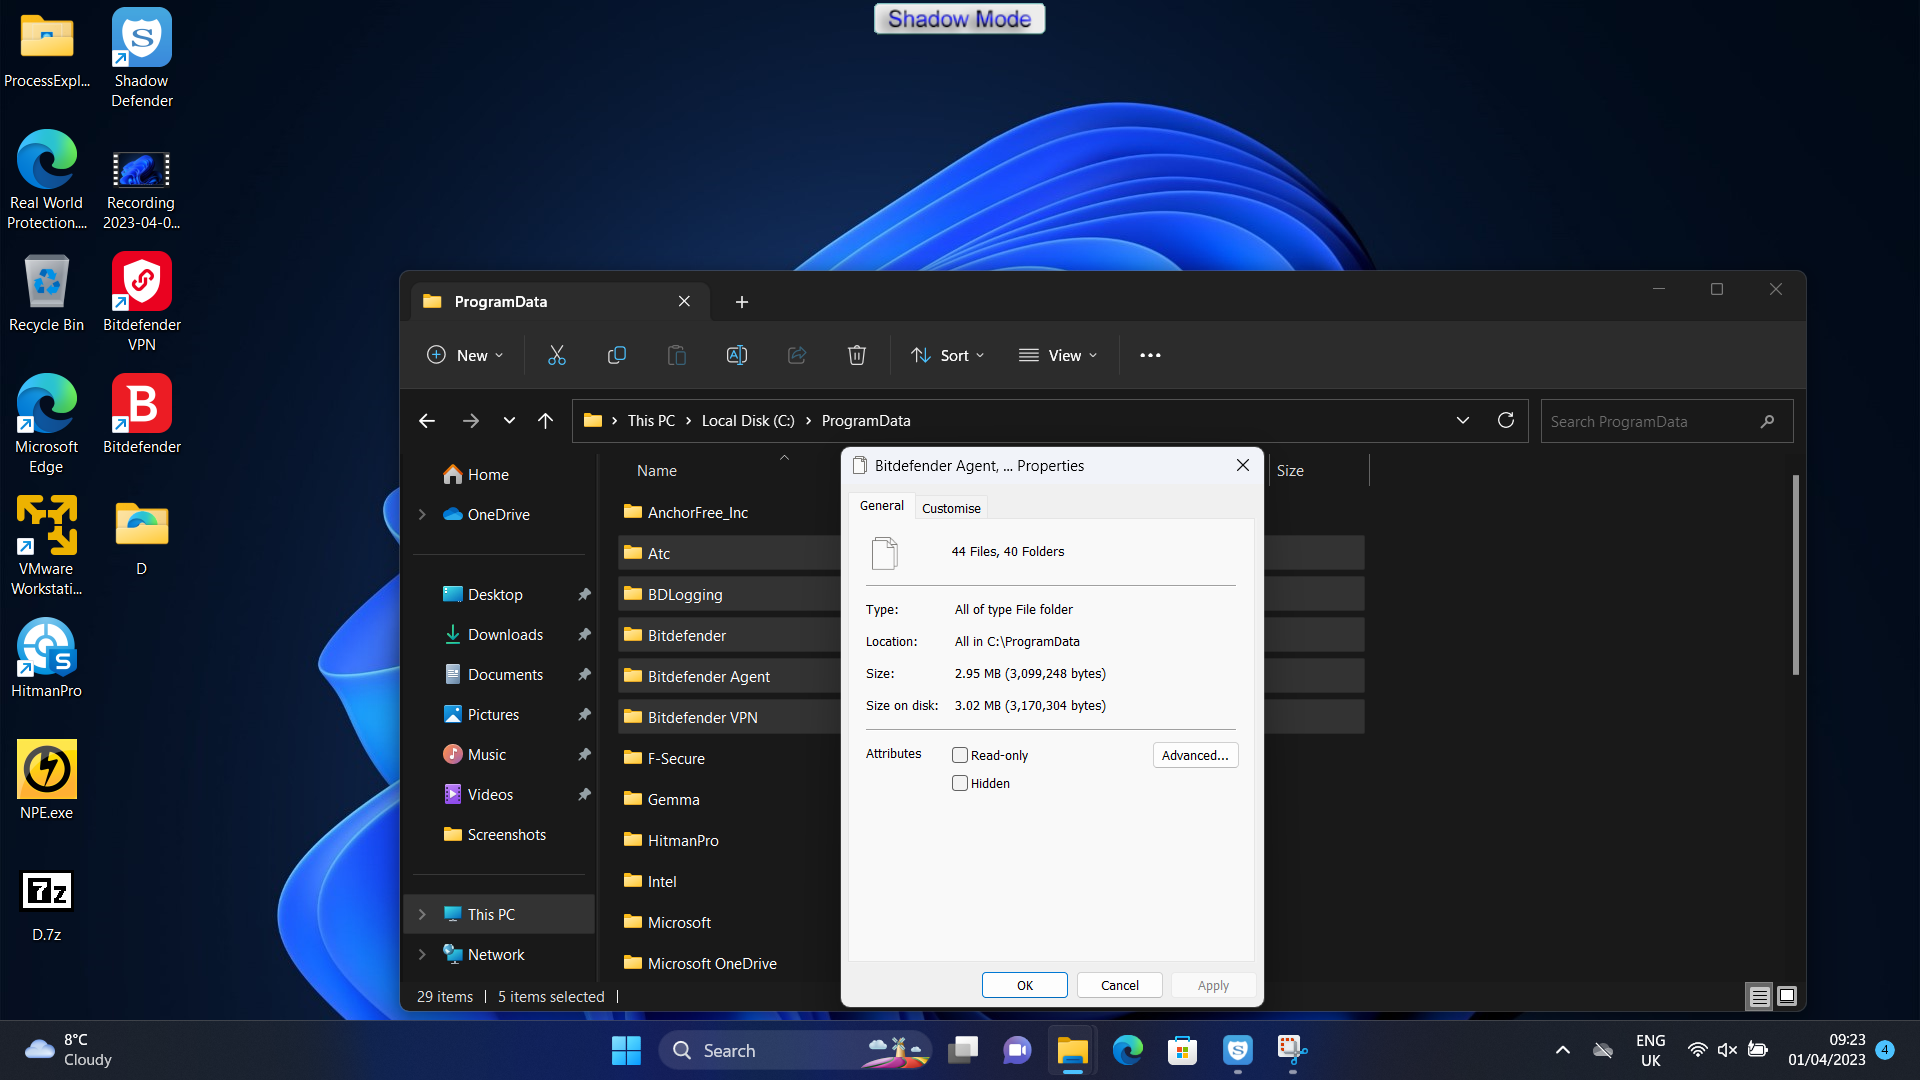Expand the address bar history dropdown
Screen dimensions: 1920x1080
pos(1463,421)
